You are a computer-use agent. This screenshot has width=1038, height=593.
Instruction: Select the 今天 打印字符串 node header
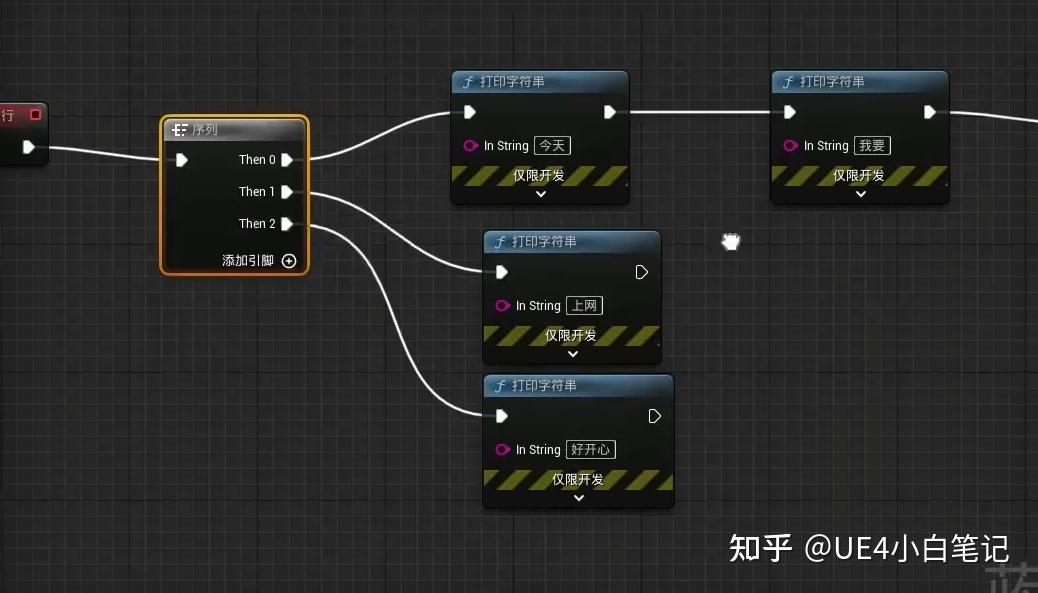coord(540,82)
